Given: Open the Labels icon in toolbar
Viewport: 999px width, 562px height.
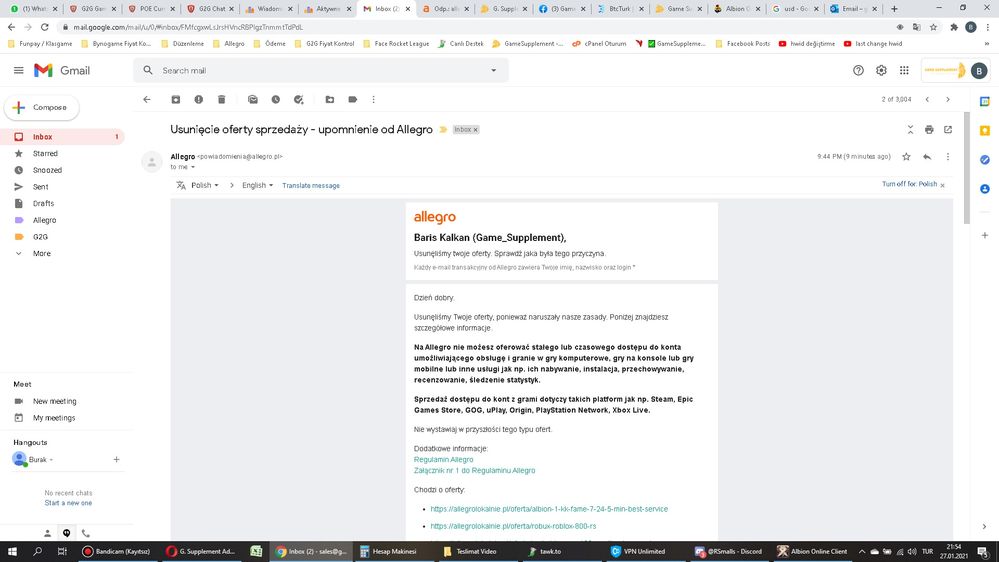Looking at the screenshot, I should point(353,99).
